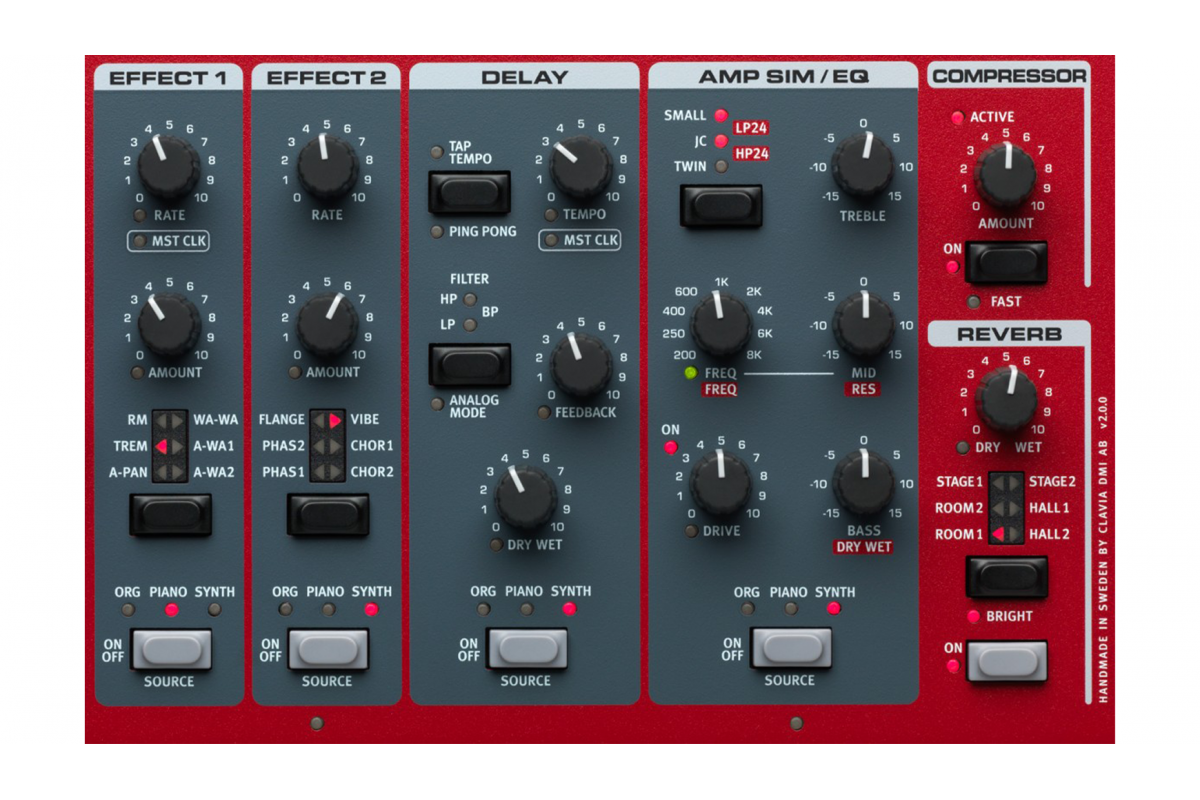Cycle Effect 2 type toward CHOR1
The image size is (1200, 800).
point(326,516)
